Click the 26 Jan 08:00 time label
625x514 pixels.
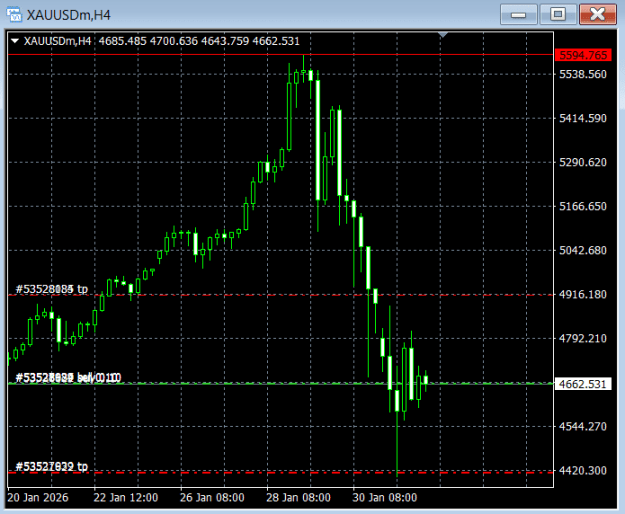(x=212, y=498)
